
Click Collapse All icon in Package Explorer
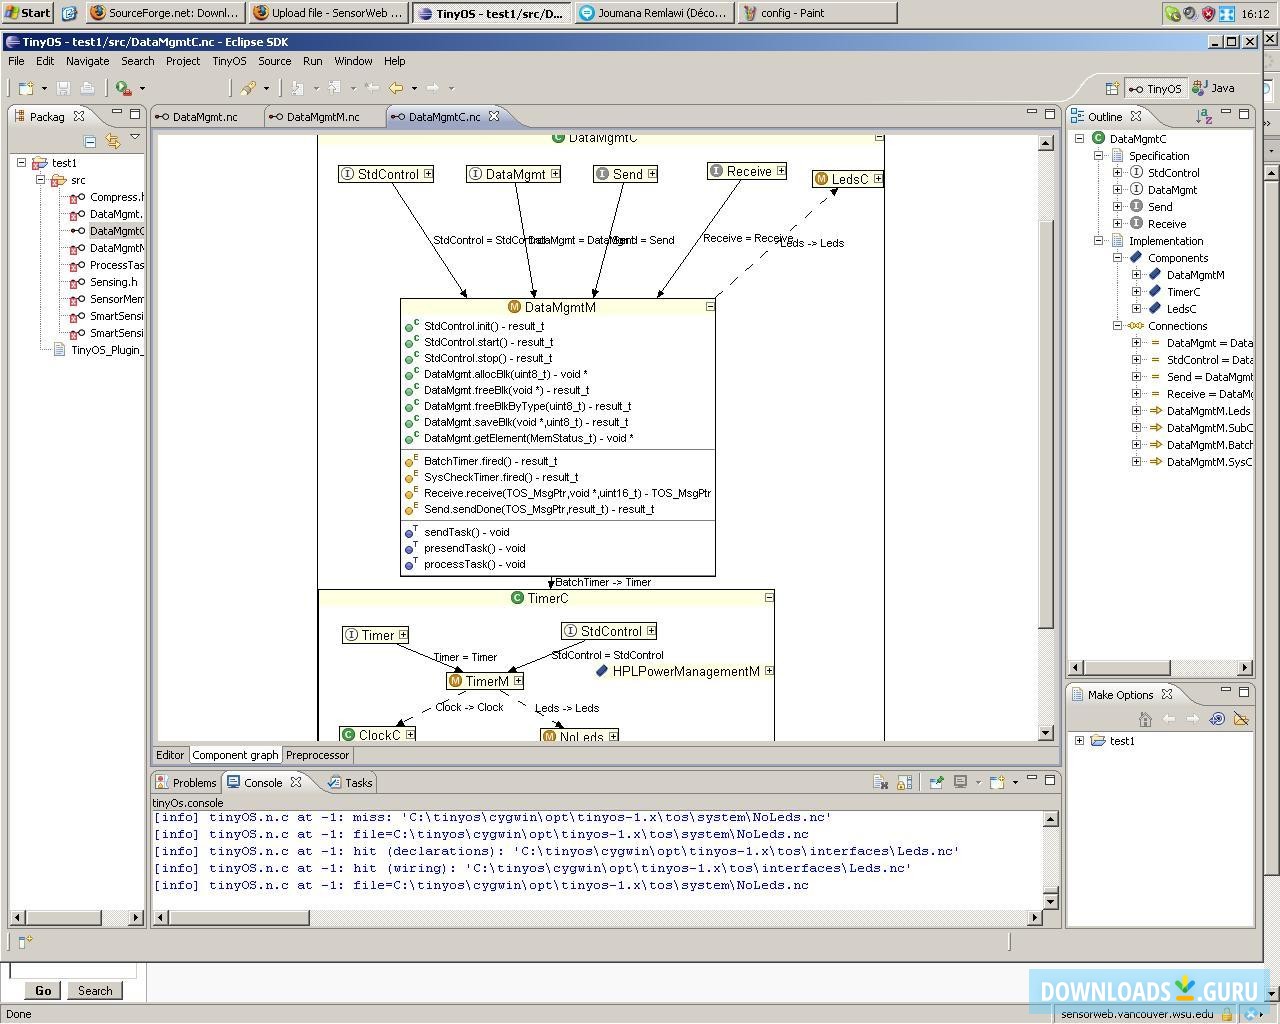coord(90,141)
